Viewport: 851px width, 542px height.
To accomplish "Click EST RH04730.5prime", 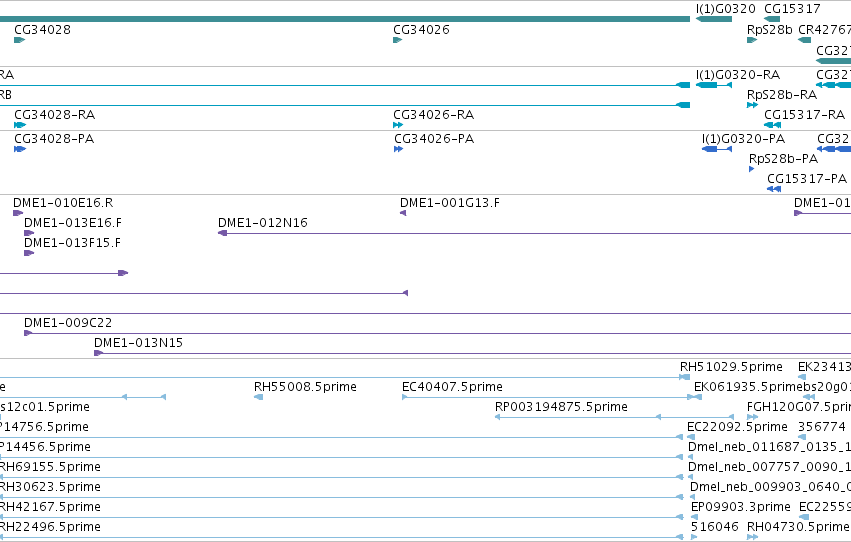I will pos(798,527).
